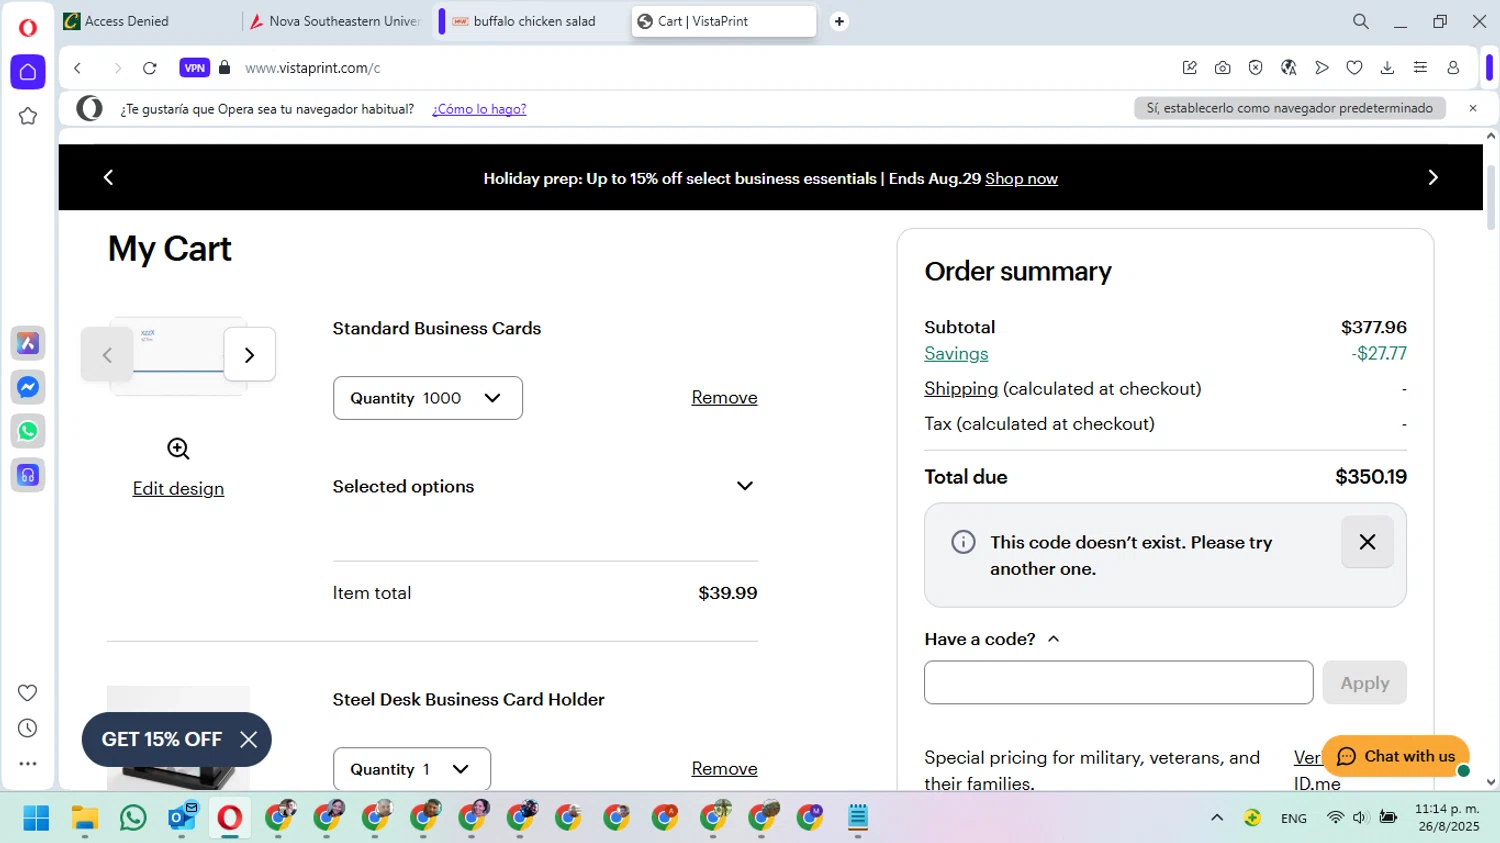Switch to buffalo chicken salad tab
This screenshot has height=843, width=1500.
534,21
